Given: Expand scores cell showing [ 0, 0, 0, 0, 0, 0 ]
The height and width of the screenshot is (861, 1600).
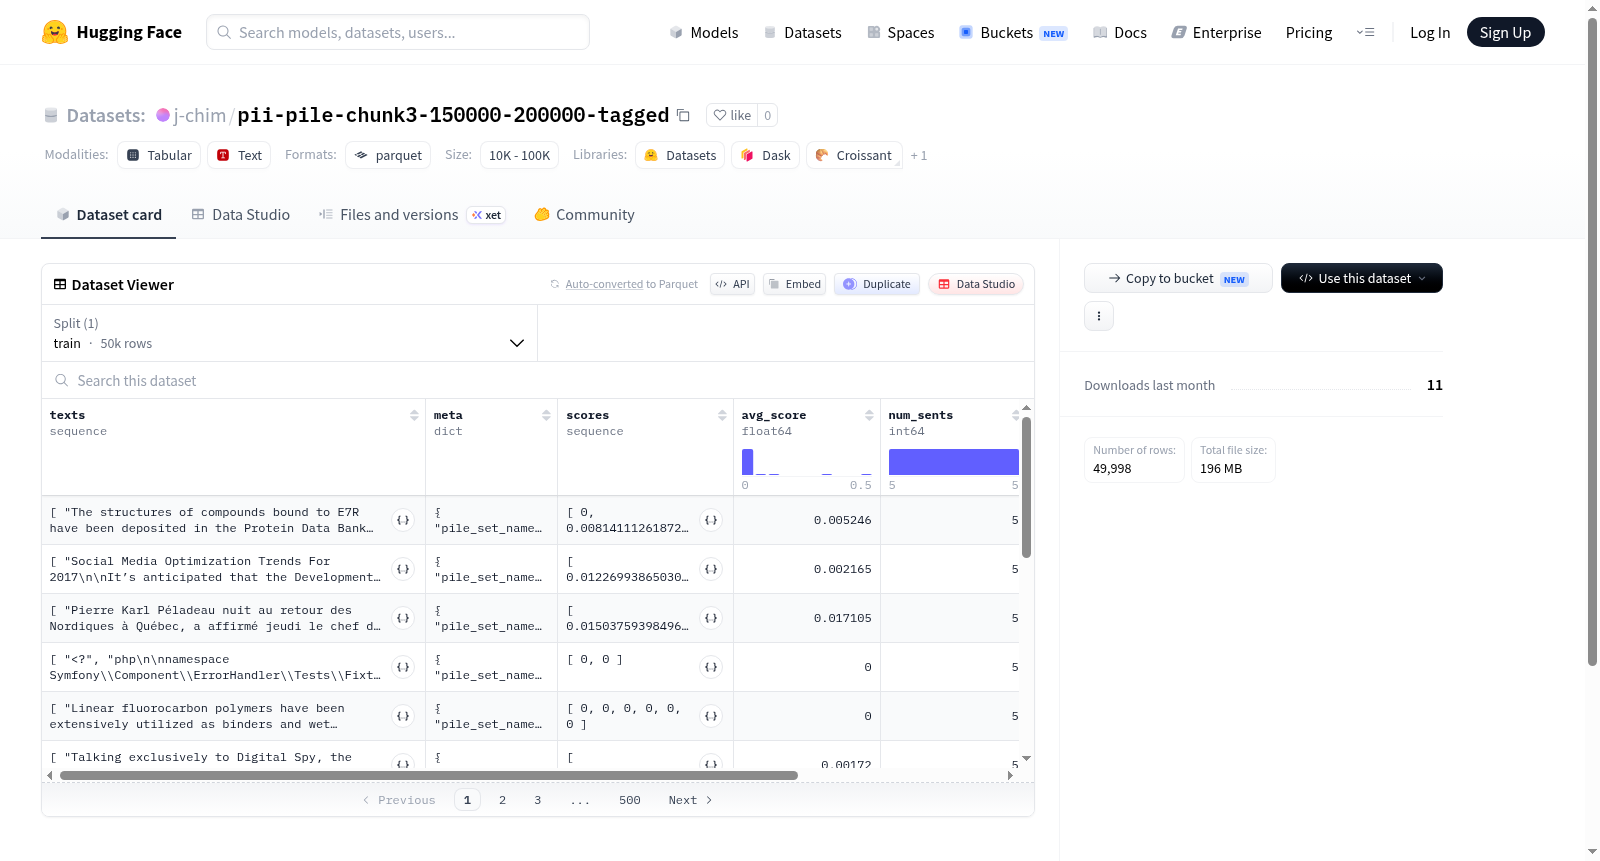Looking at the screenshot, I should (711, 716).
